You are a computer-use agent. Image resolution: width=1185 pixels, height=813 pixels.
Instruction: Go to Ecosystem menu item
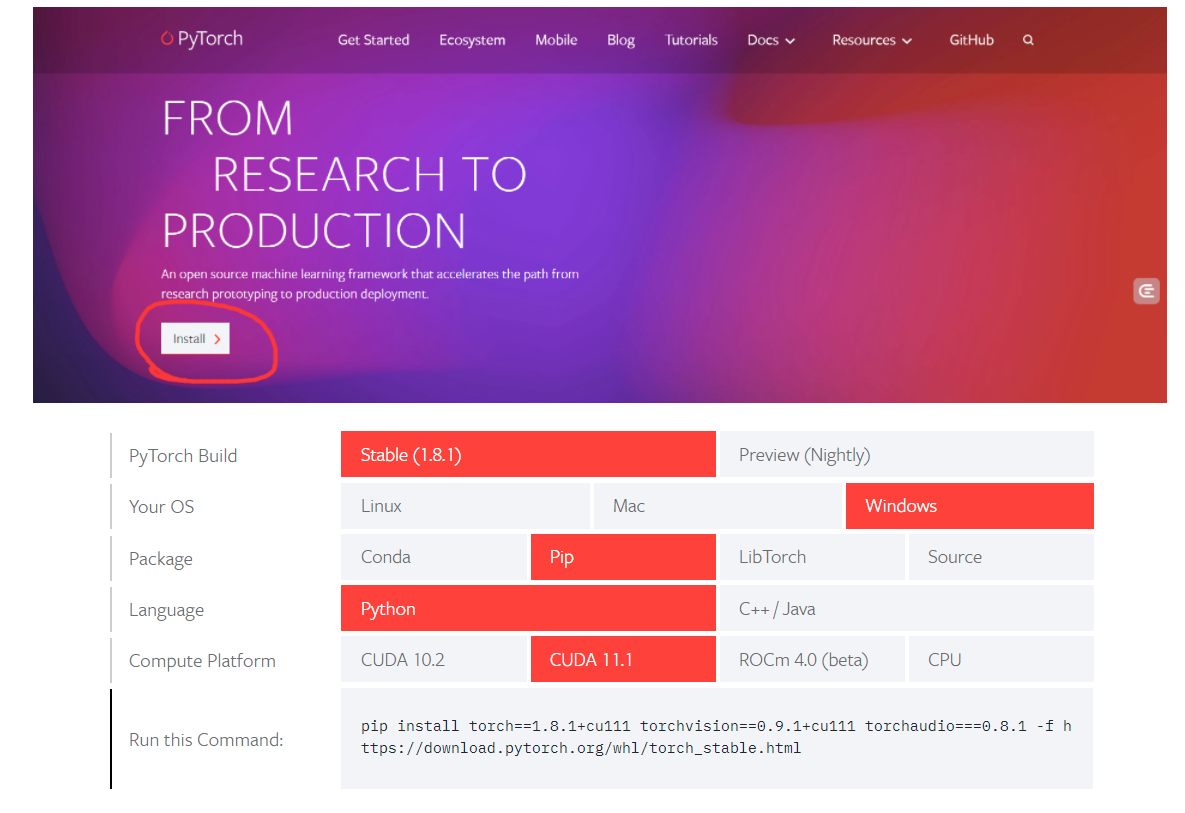point(472,40)
